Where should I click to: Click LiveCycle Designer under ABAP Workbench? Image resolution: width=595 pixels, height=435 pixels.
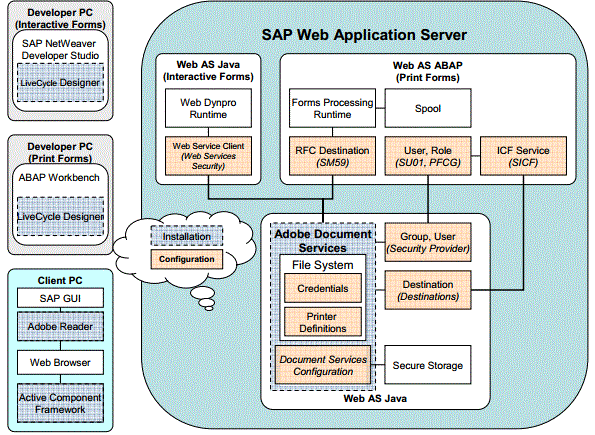60,216
